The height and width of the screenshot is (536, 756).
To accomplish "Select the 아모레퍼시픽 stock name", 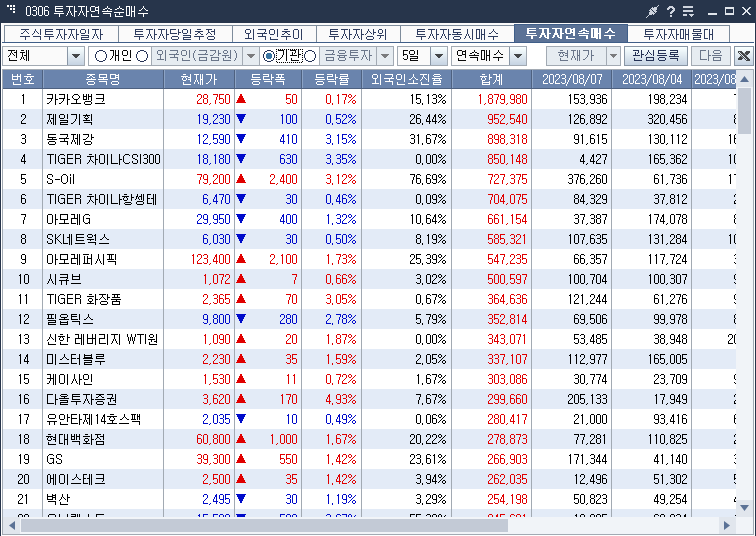I will (x=81, y=259).
